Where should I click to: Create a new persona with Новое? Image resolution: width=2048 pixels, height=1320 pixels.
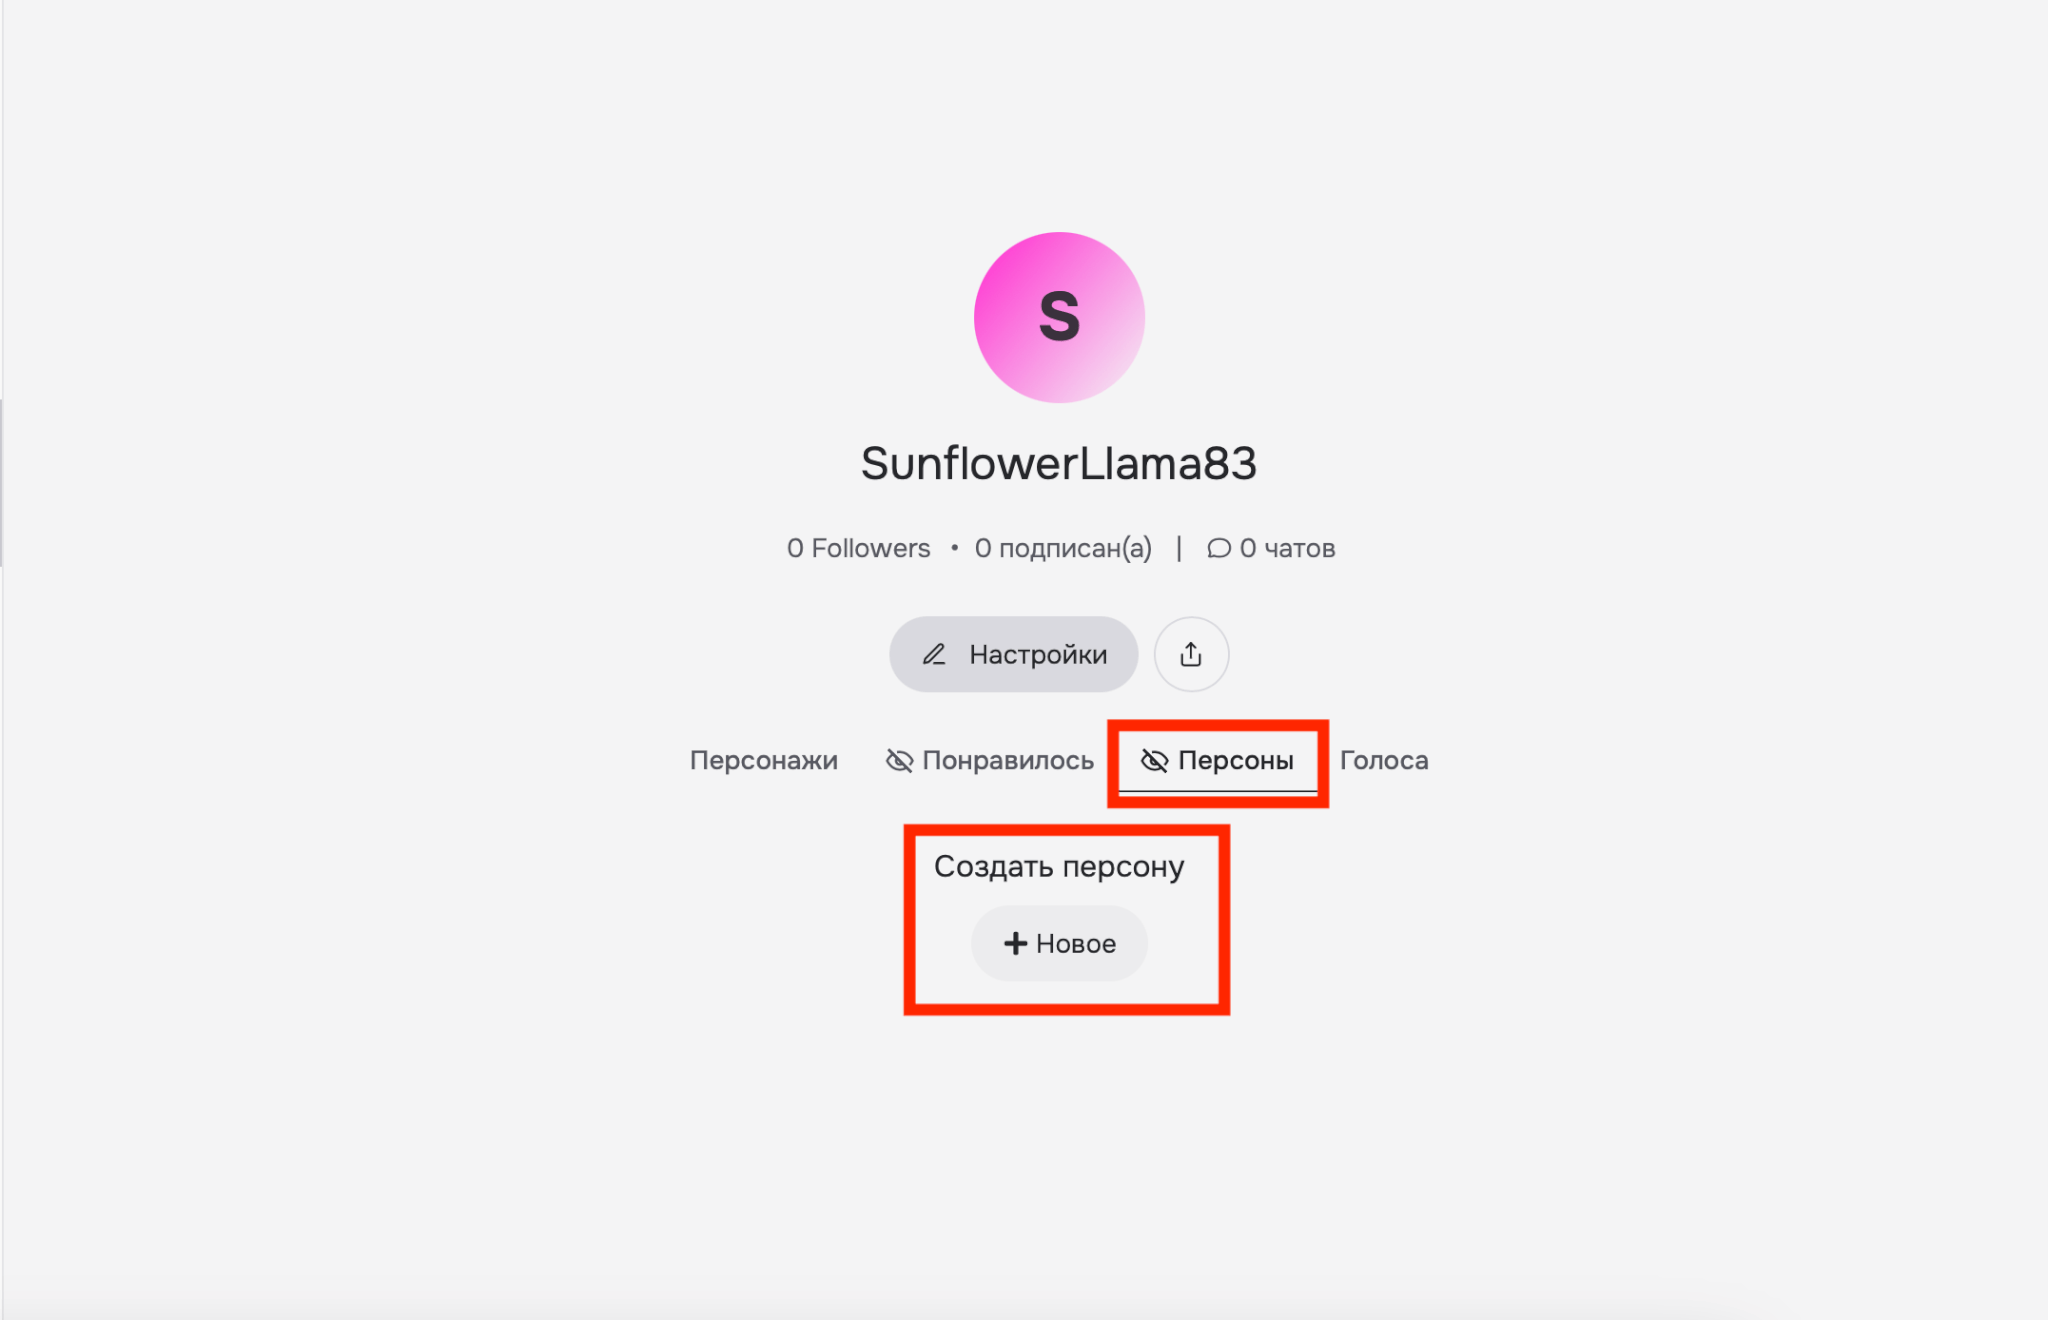coord(1059,943)
